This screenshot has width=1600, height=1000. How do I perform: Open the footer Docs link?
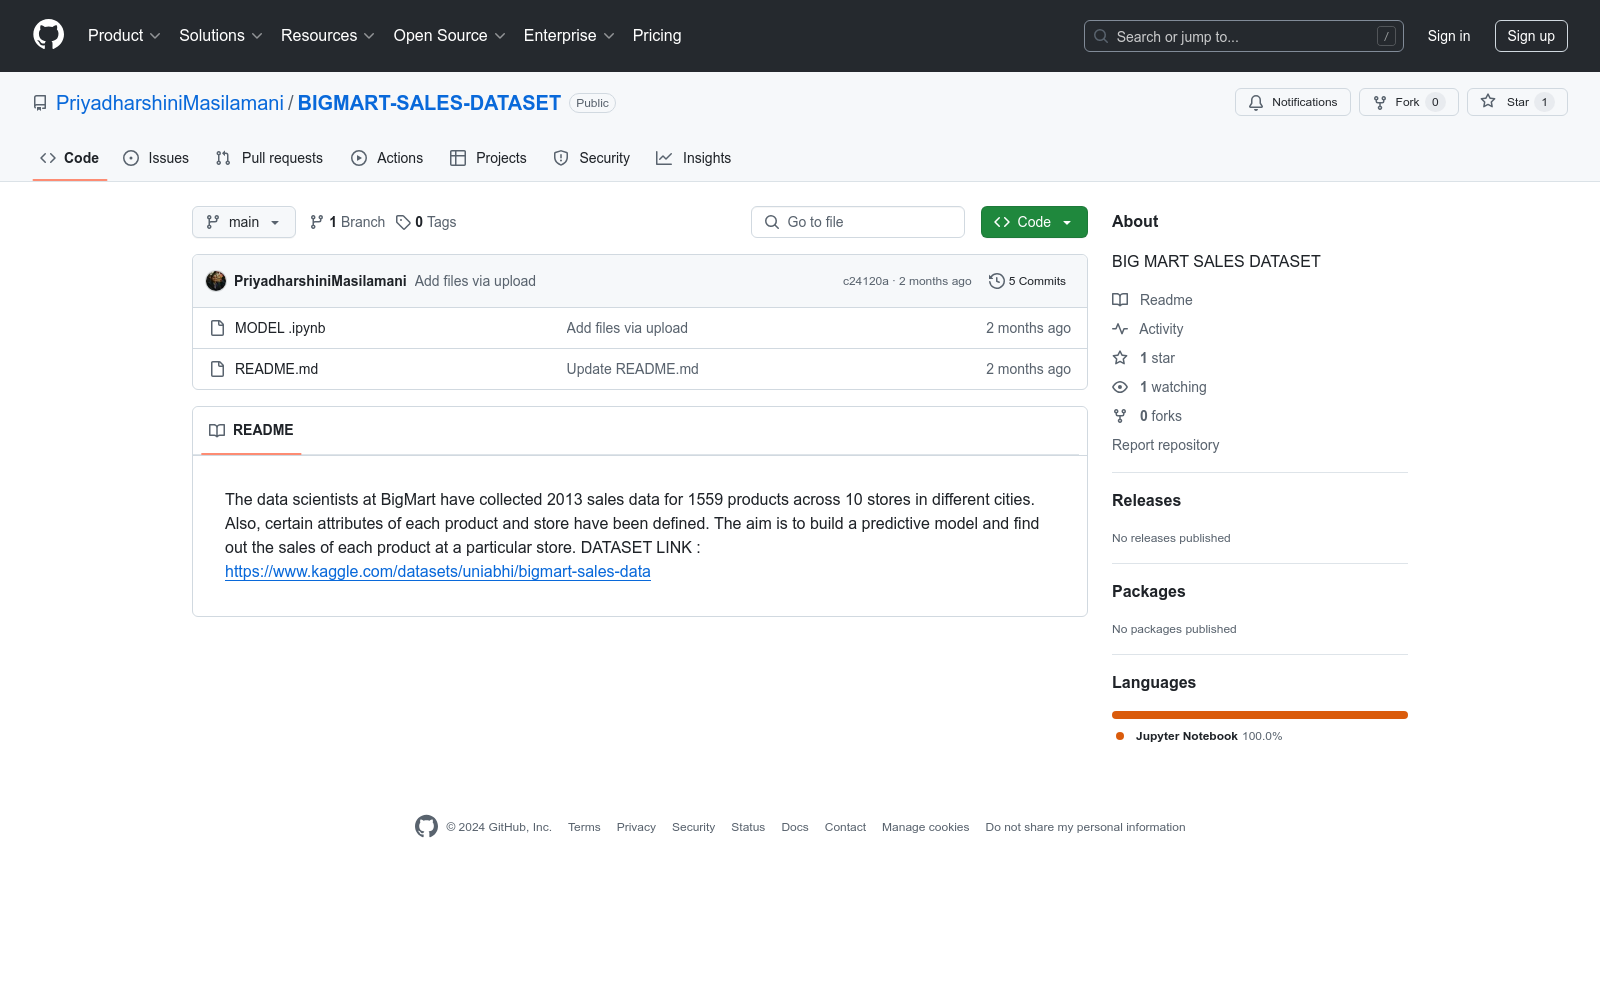pyautogui.click(x=795, y=827)
